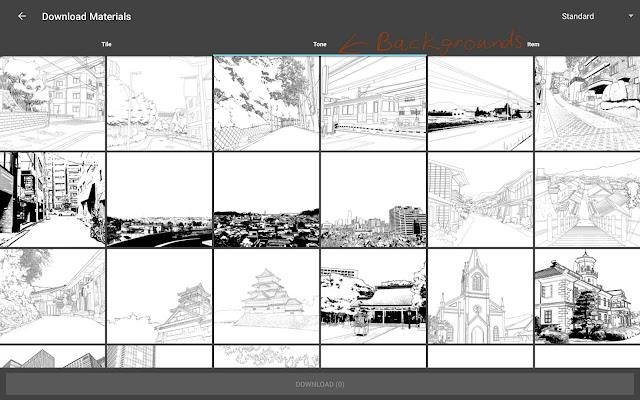Select the tree-lined path with chain fence thumbnail

coord(266,103)
